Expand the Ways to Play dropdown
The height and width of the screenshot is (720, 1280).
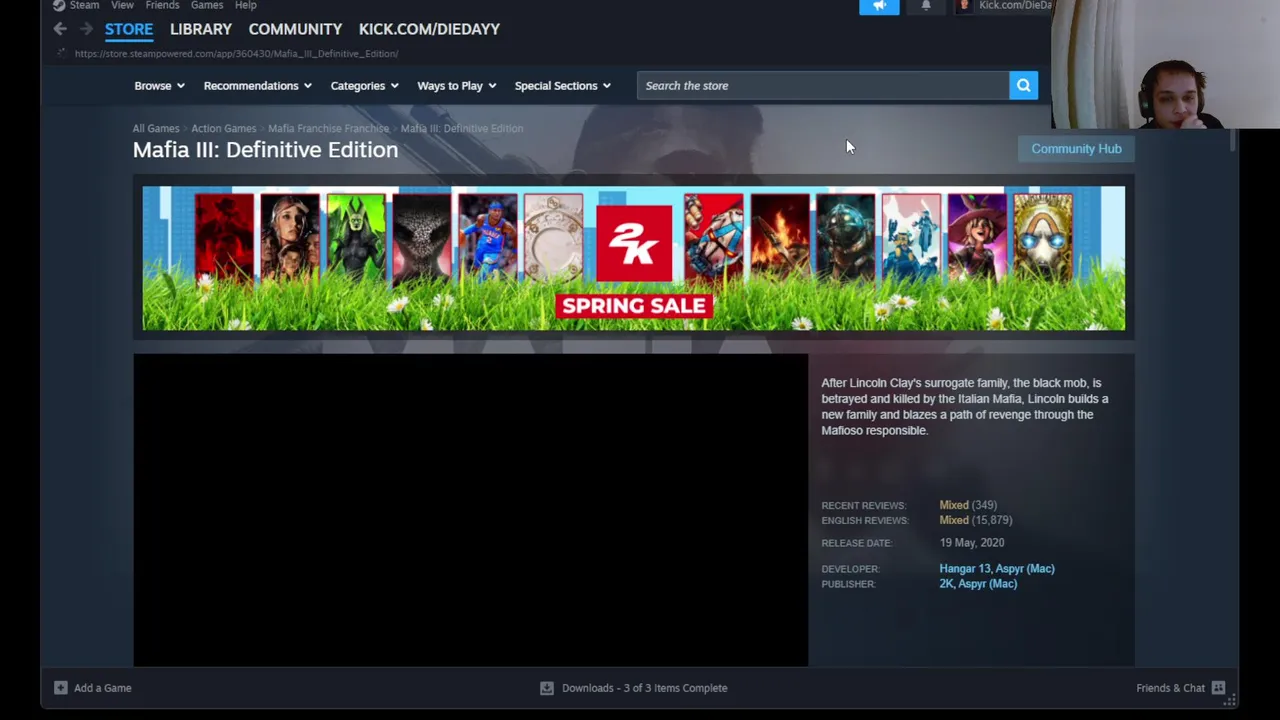point(456,86)
